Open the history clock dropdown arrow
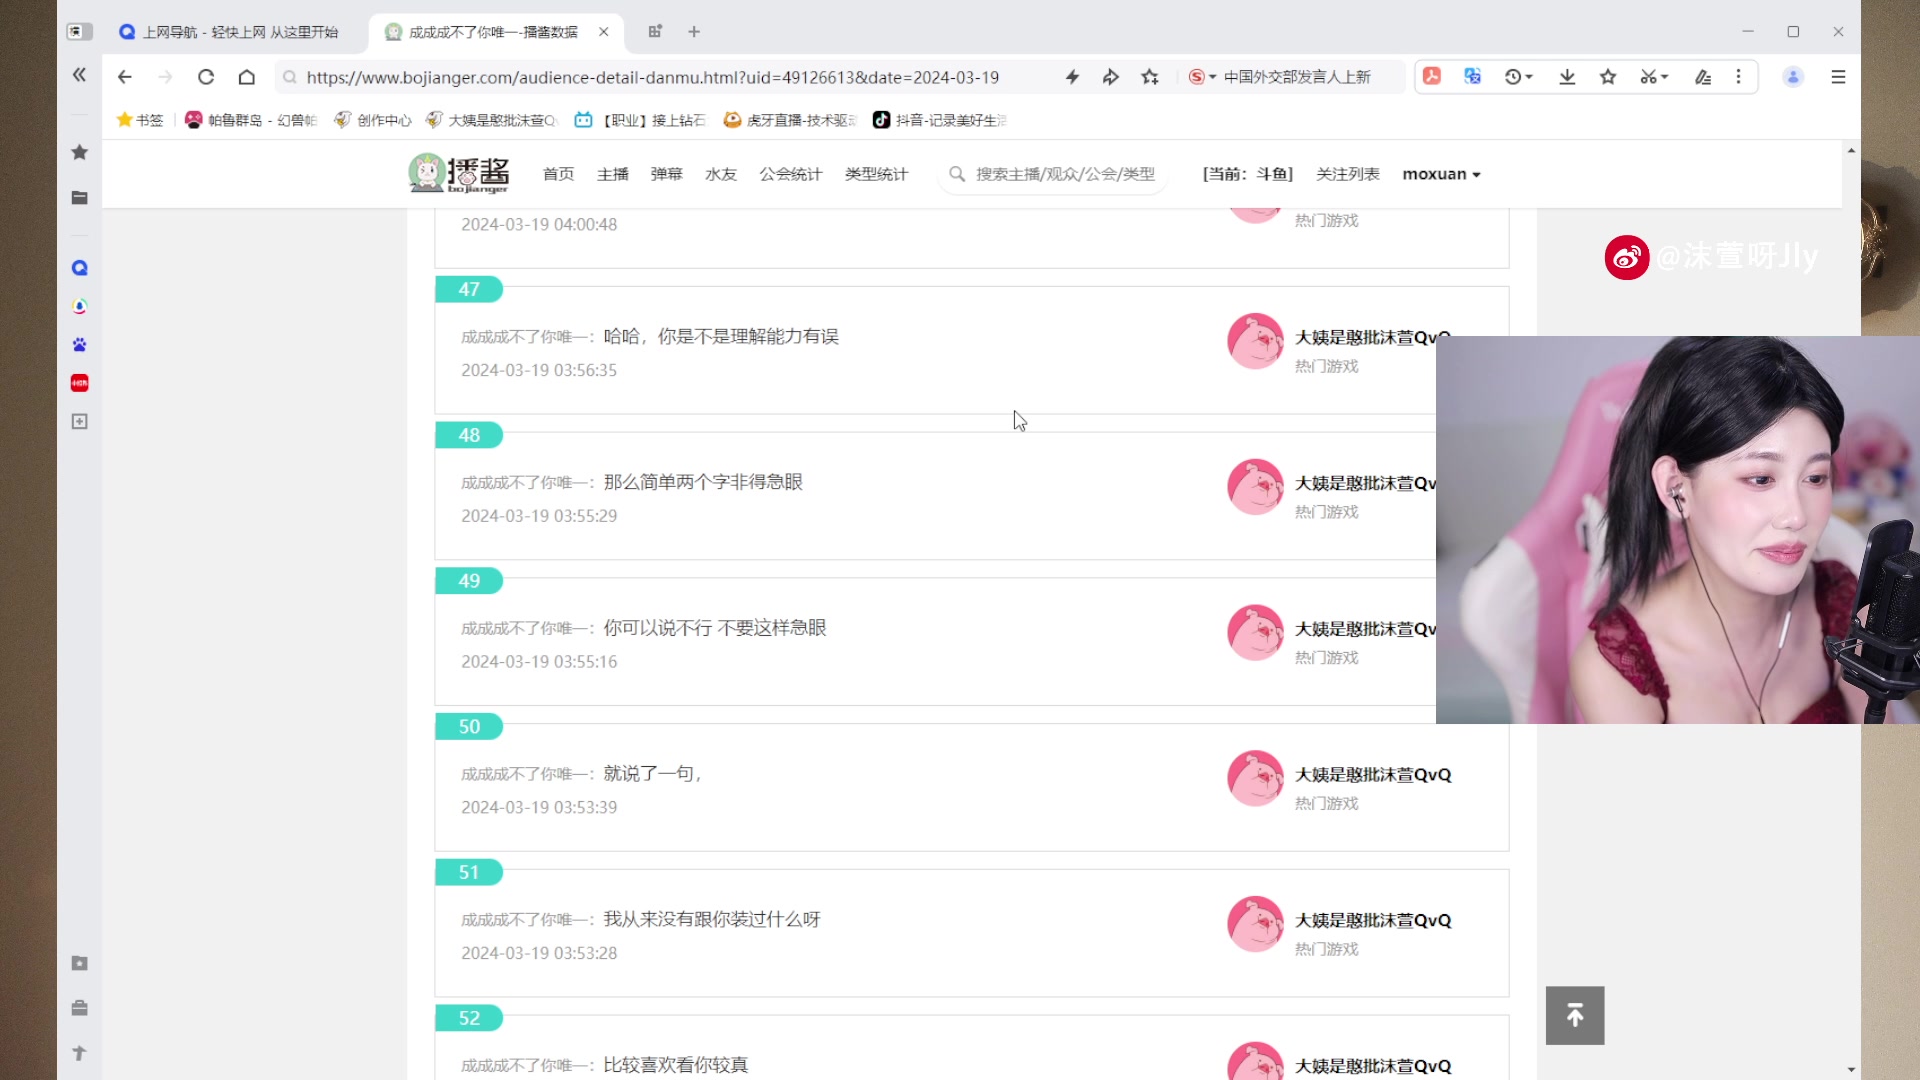The height and width of the screenshot is (1080, 1920). click(x=1529, y=77)
